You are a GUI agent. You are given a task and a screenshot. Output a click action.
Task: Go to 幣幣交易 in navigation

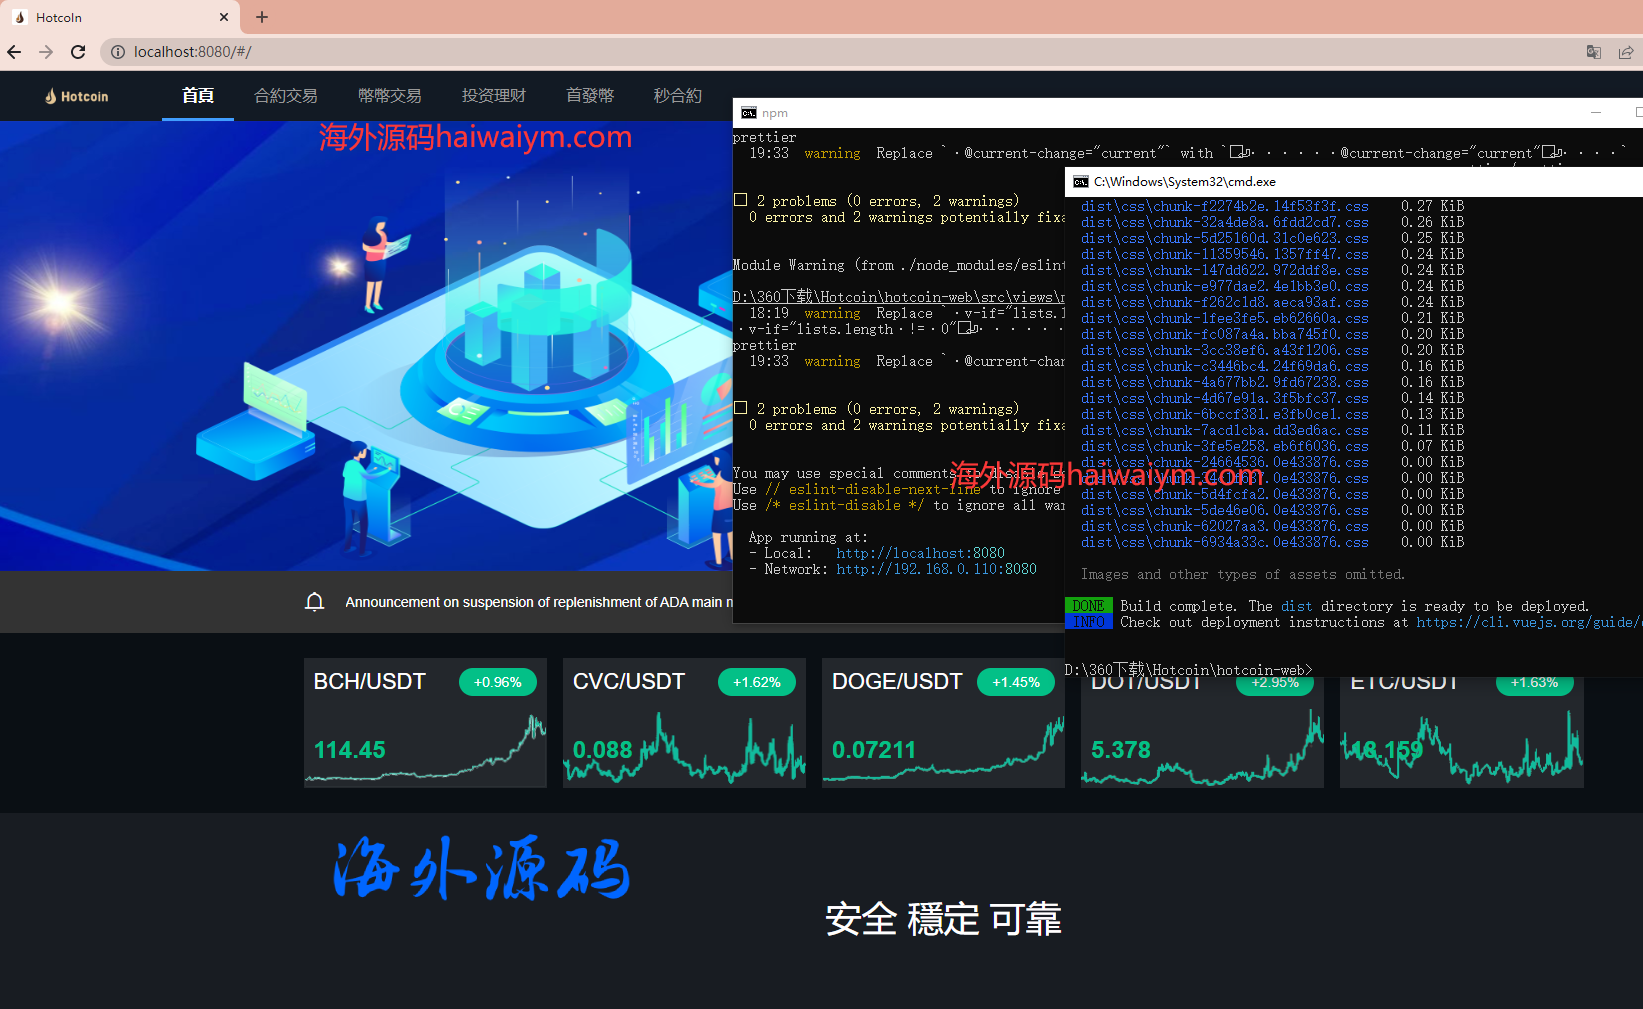[390, 96]
